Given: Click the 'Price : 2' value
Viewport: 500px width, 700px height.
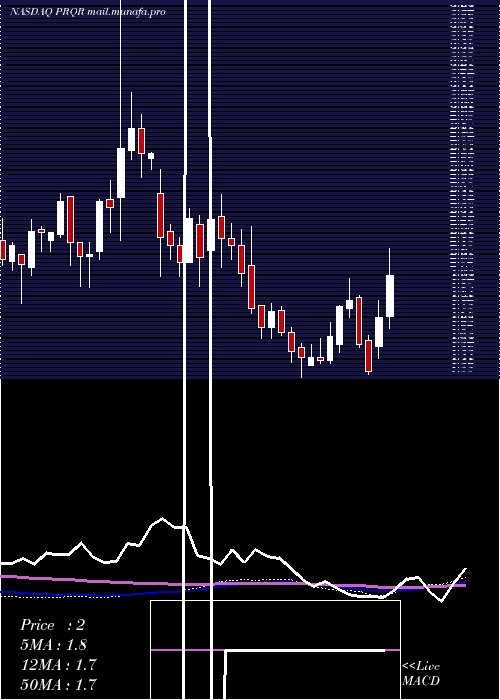Looking at the screenshot, I should point(53,625).
